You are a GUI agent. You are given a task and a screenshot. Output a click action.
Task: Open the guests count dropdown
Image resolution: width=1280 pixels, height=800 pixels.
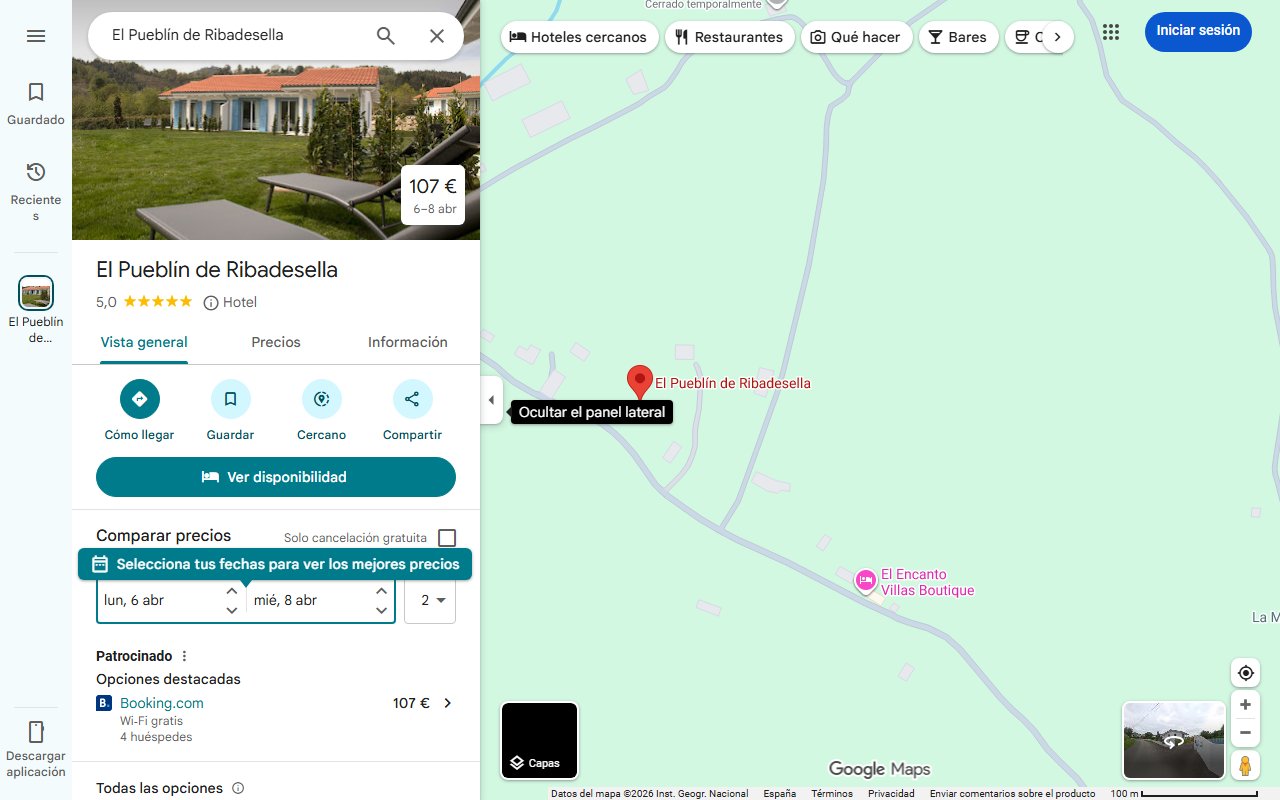(430, 600)
